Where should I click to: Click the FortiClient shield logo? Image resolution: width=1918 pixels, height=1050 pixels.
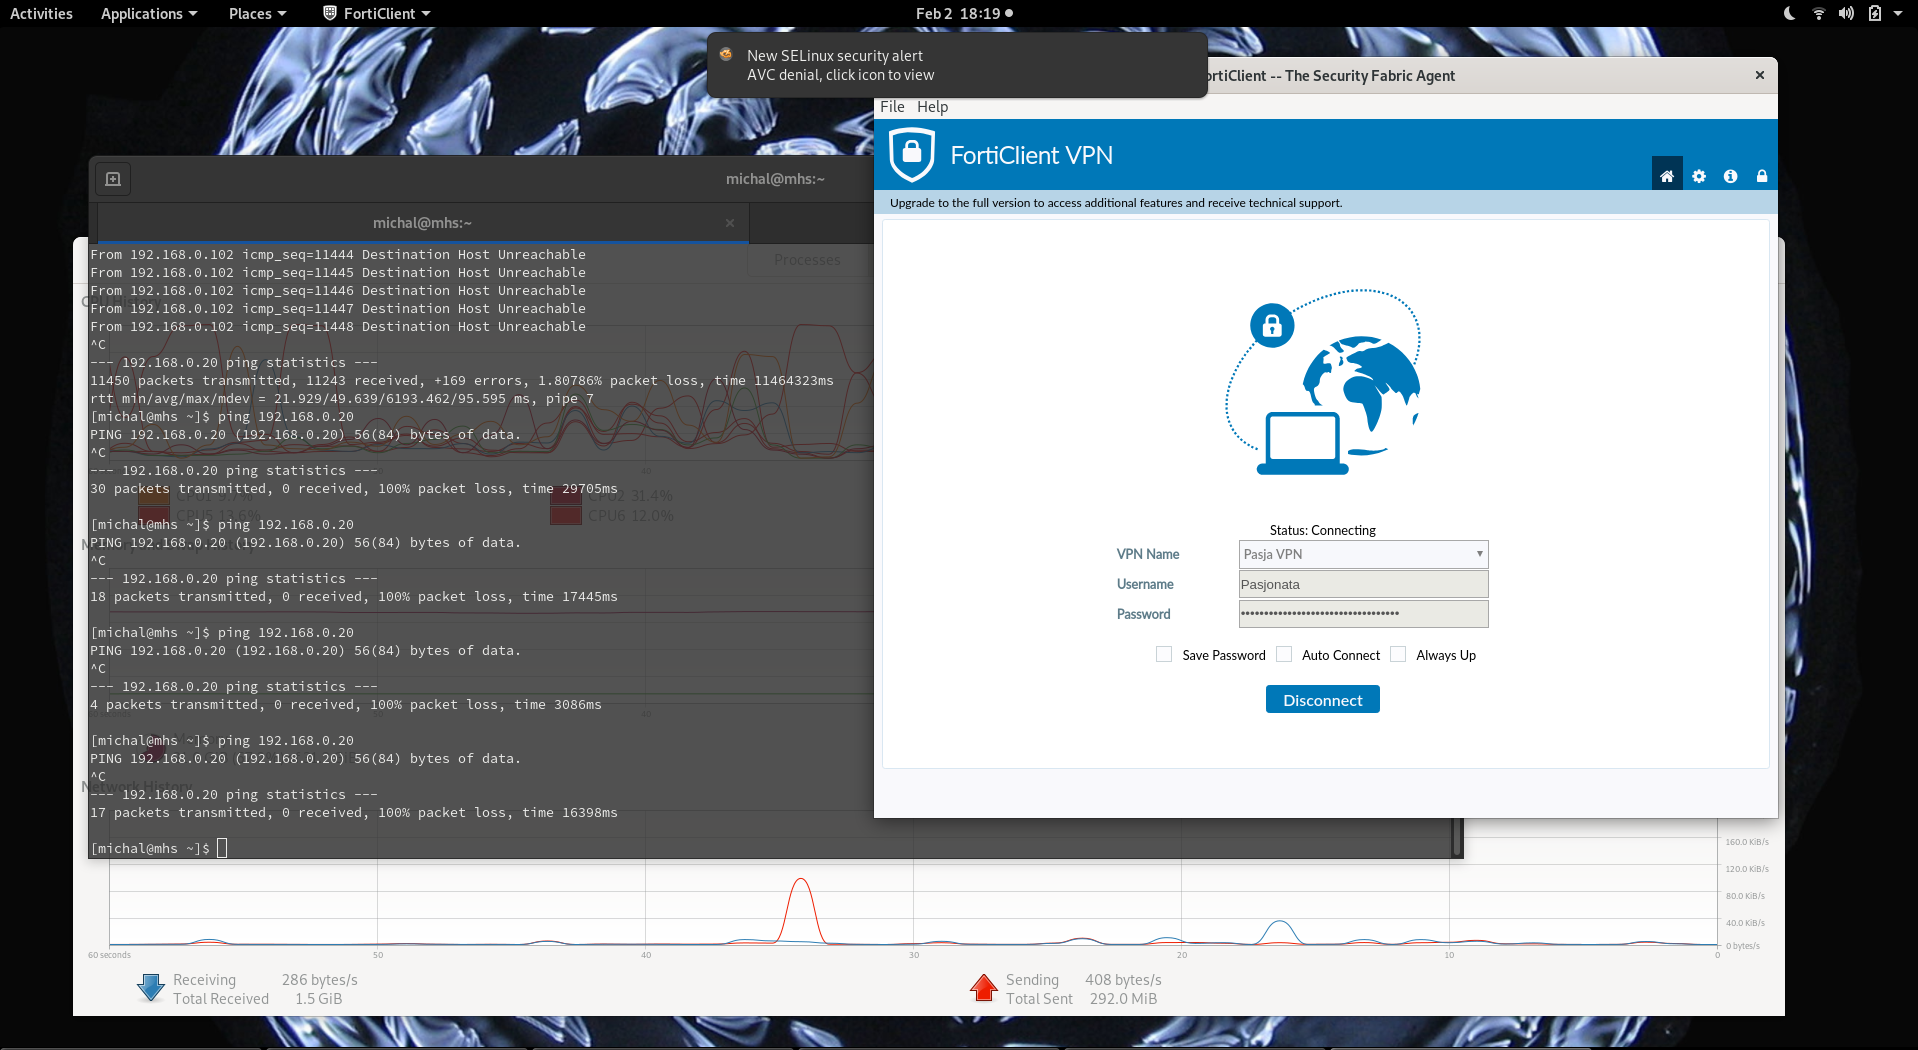click(x=911, y=155)
